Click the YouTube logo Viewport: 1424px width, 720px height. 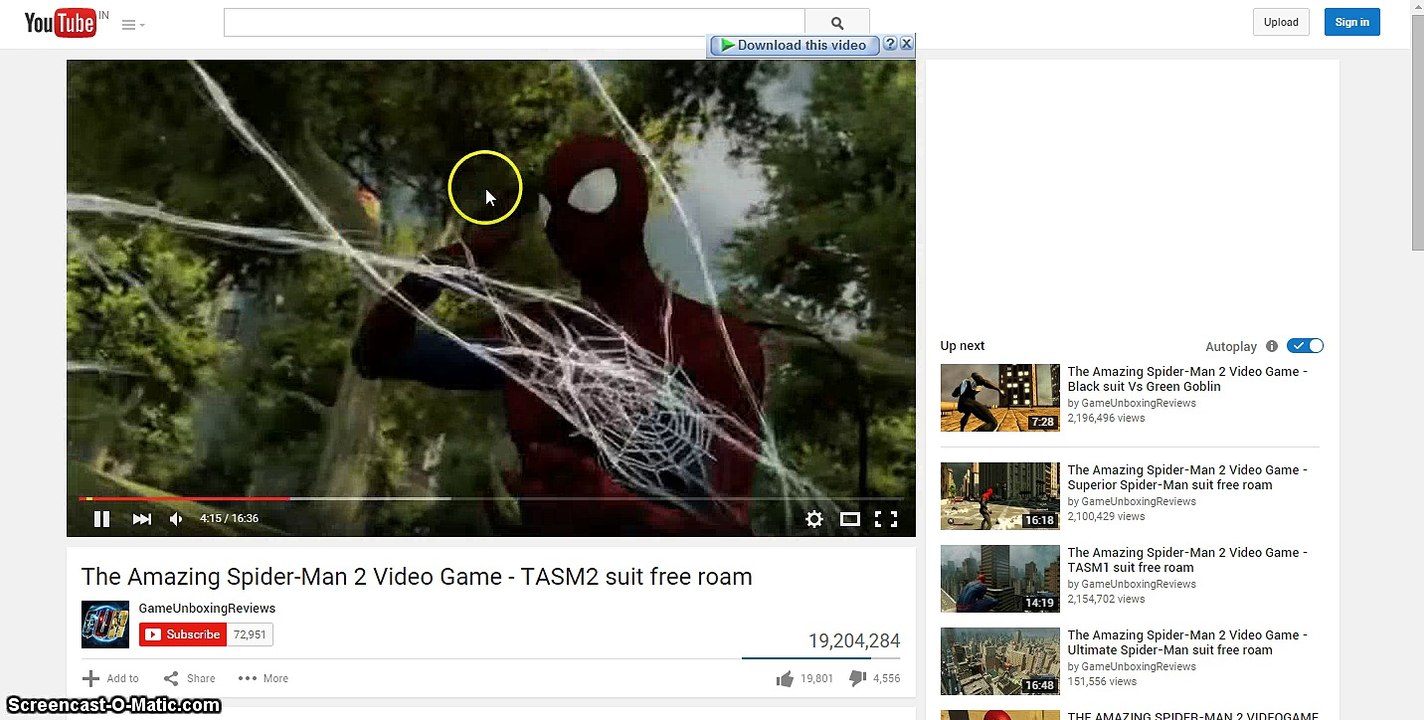pyautogui.click(x=60, y=23)
